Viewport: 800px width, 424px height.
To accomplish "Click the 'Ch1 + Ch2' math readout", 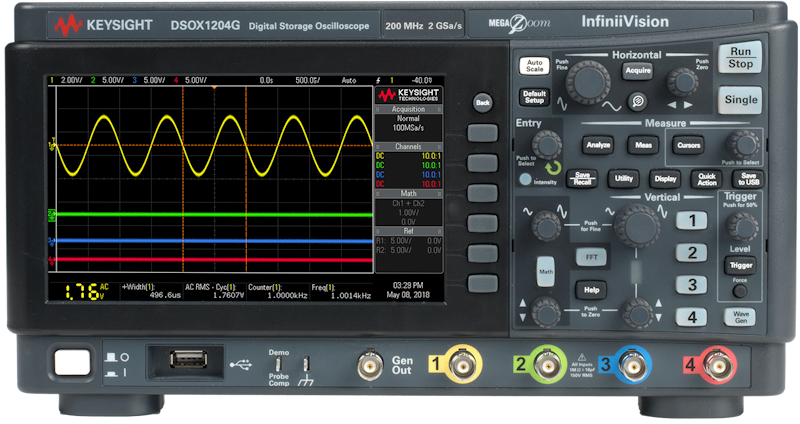I will click(x=408, y=203).
